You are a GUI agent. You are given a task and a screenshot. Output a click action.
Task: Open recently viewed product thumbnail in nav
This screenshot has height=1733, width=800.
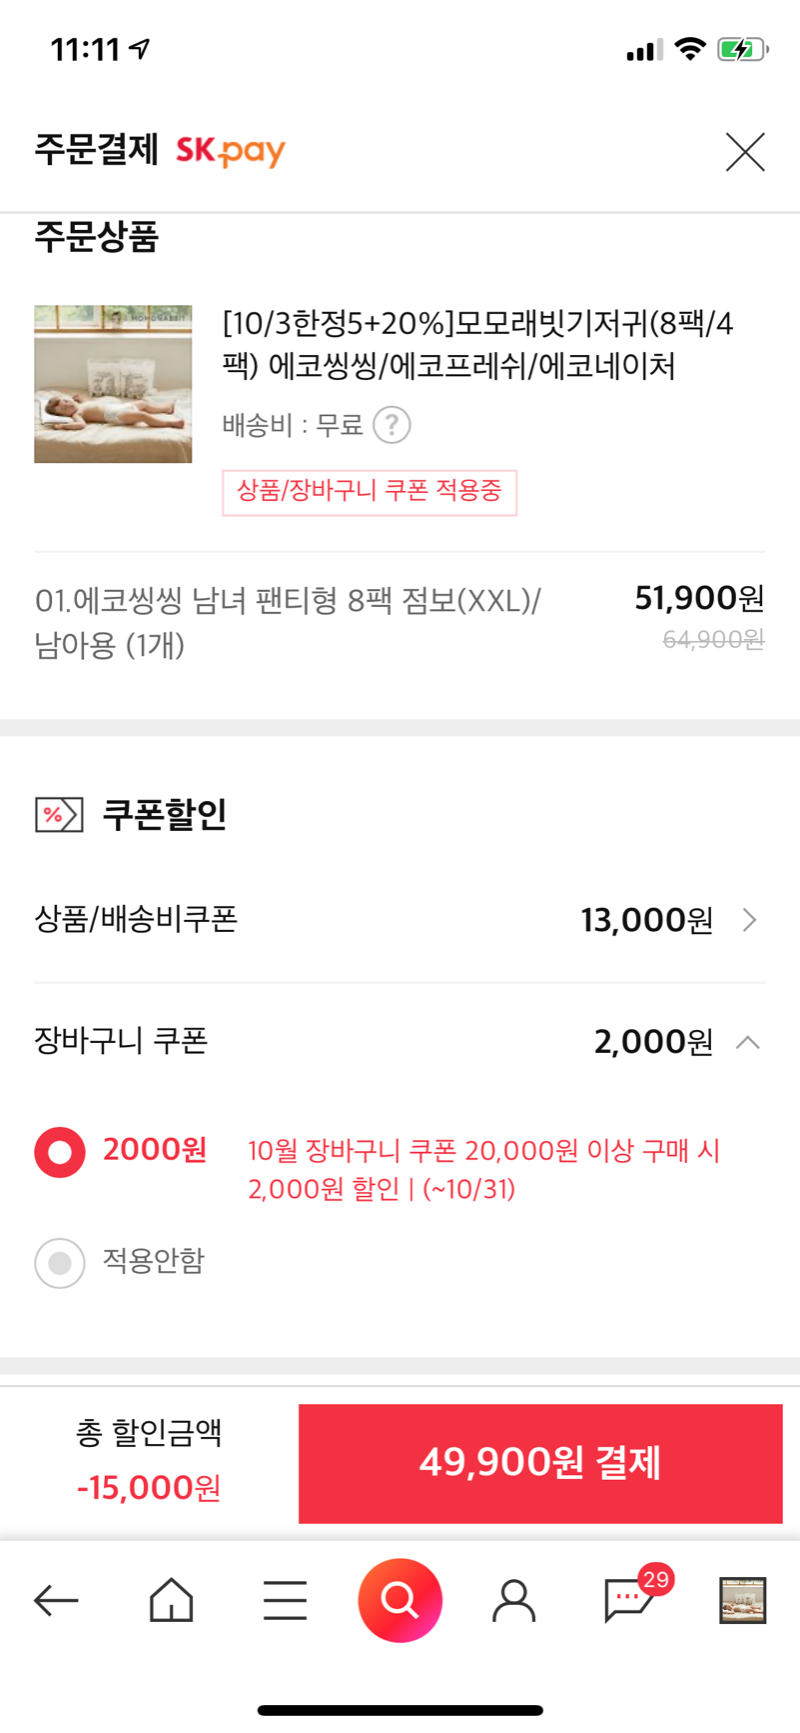click(743, 1600)
